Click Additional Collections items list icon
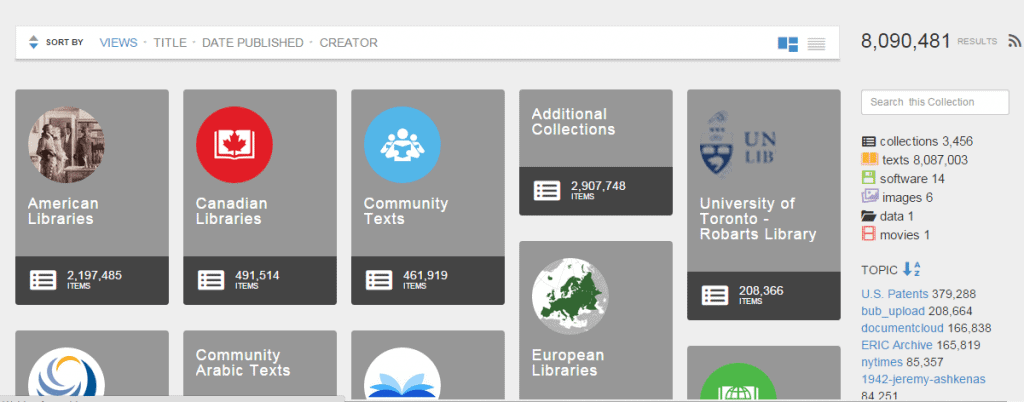This screenshot has height=402, width=1024. coord(547,191)
